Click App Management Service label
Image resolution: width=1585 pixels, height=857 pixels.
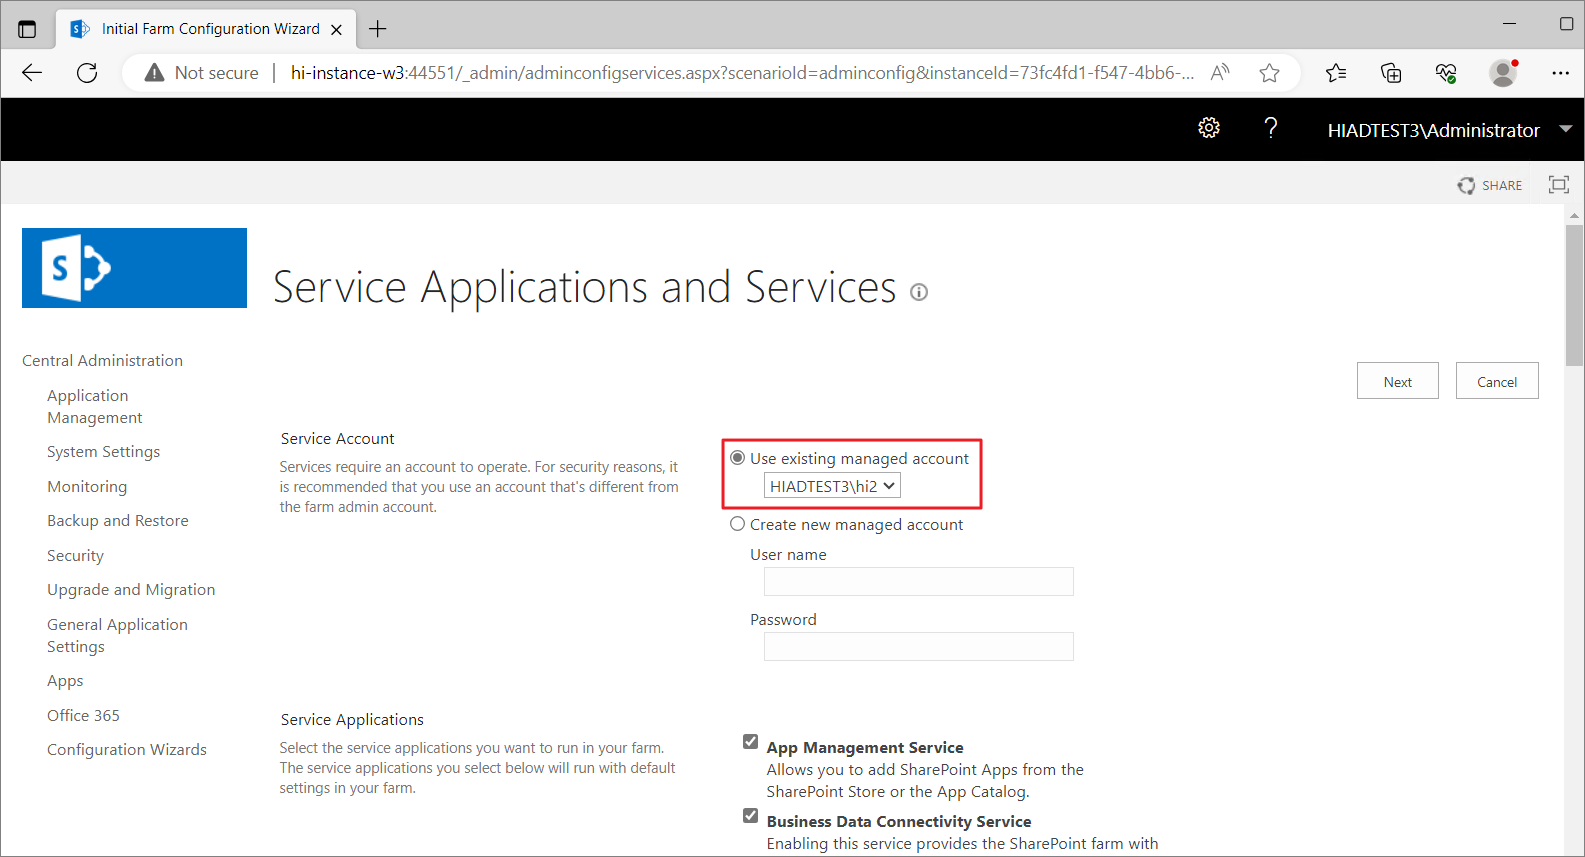pyautogui.click(x=865, y=747)
